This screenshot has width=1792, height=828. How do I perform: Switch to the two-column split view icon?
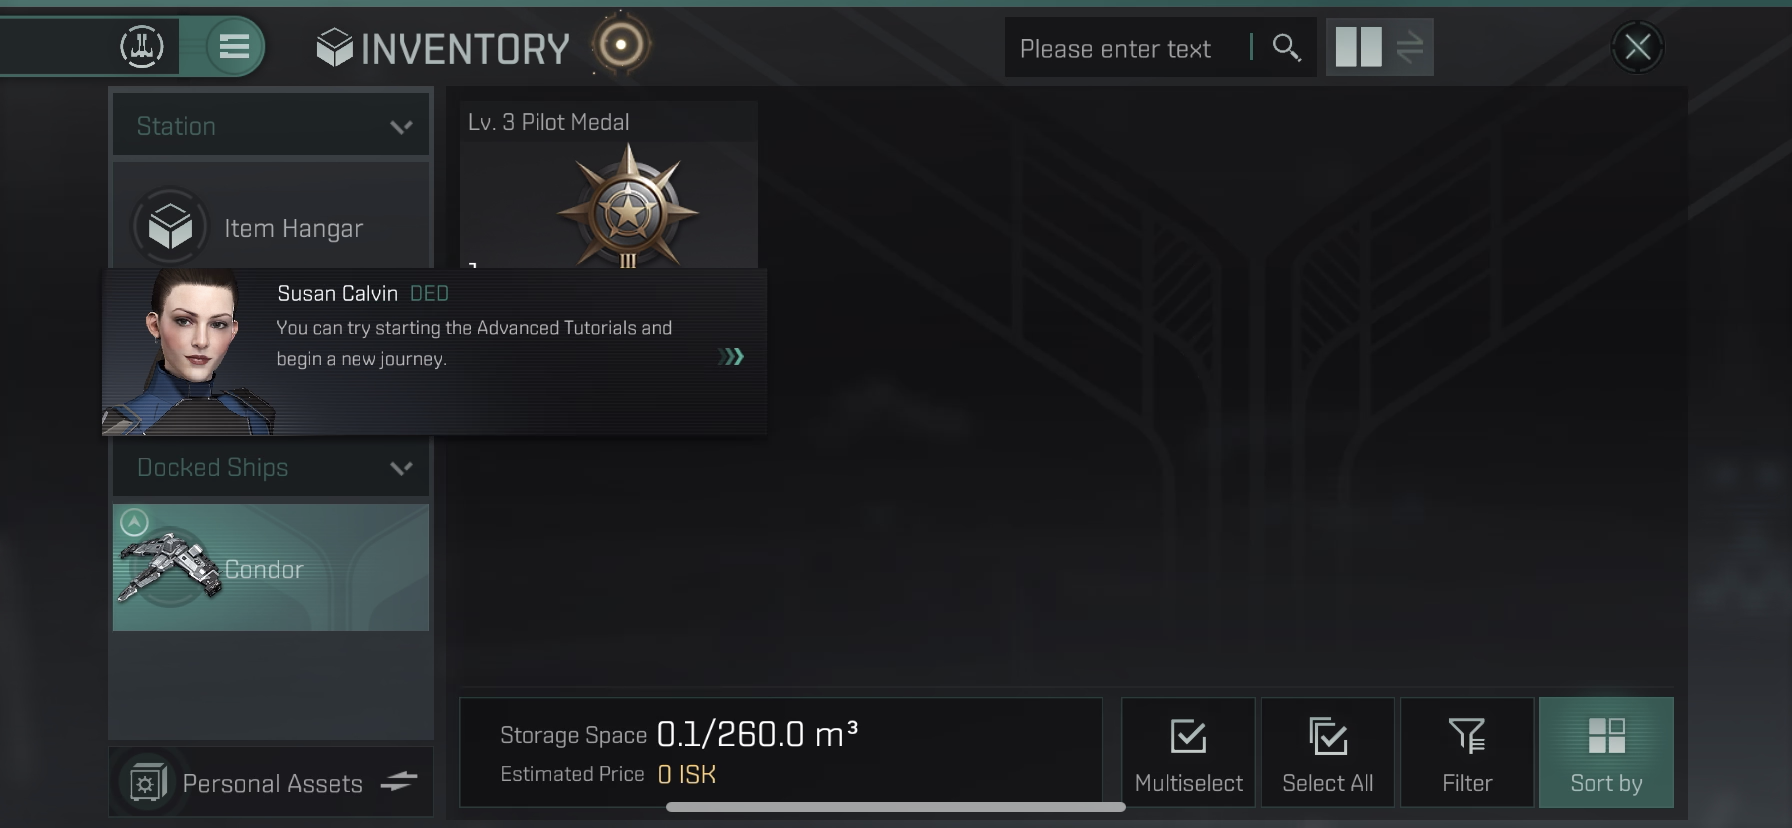point(1358,47)
